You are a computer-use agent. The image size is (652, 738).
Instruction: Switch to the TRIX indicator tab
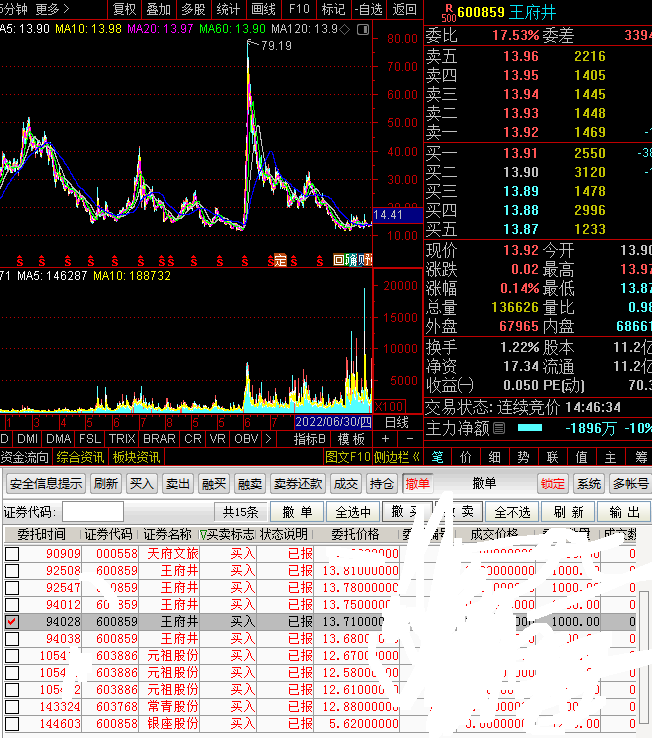[x=121, y=439]
